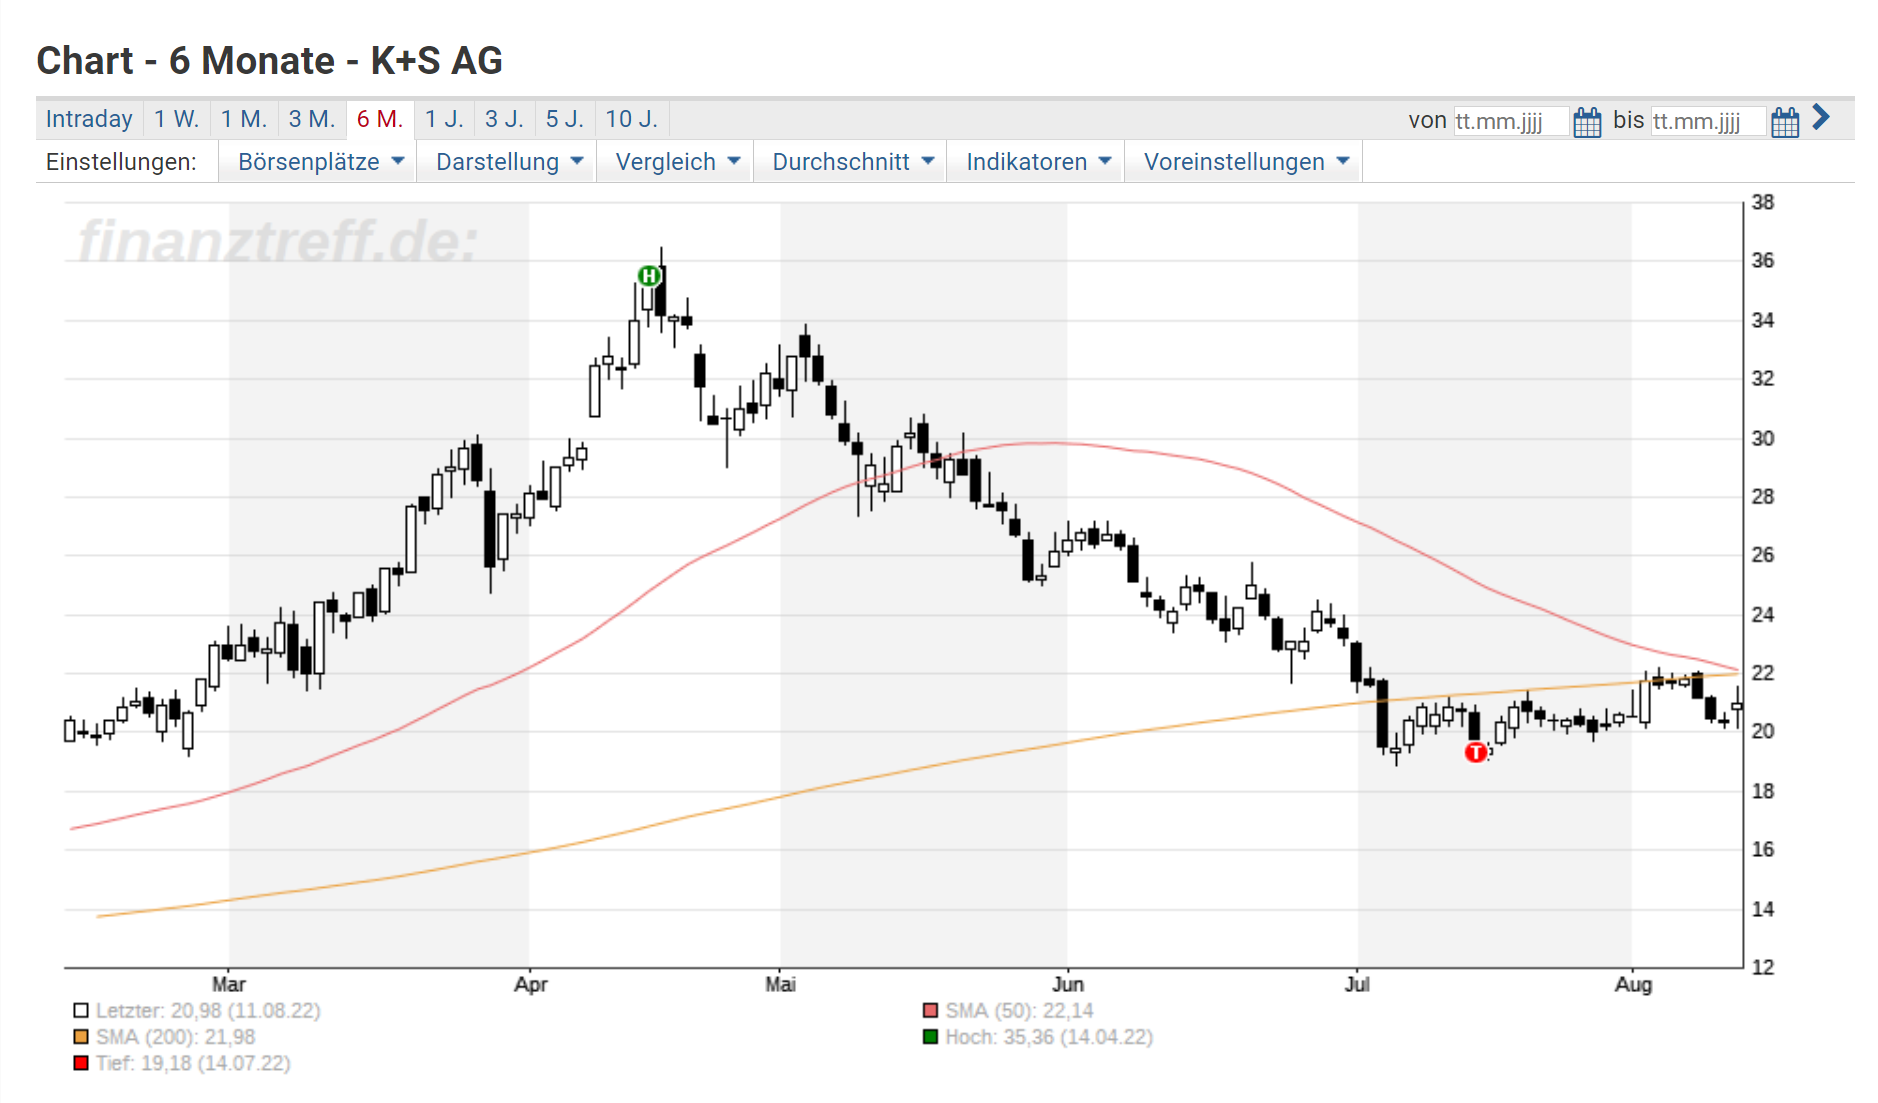This screenshot has width=1878, height=1103.
Task: Select the 6 M. time range
Action: click(380, 119)
